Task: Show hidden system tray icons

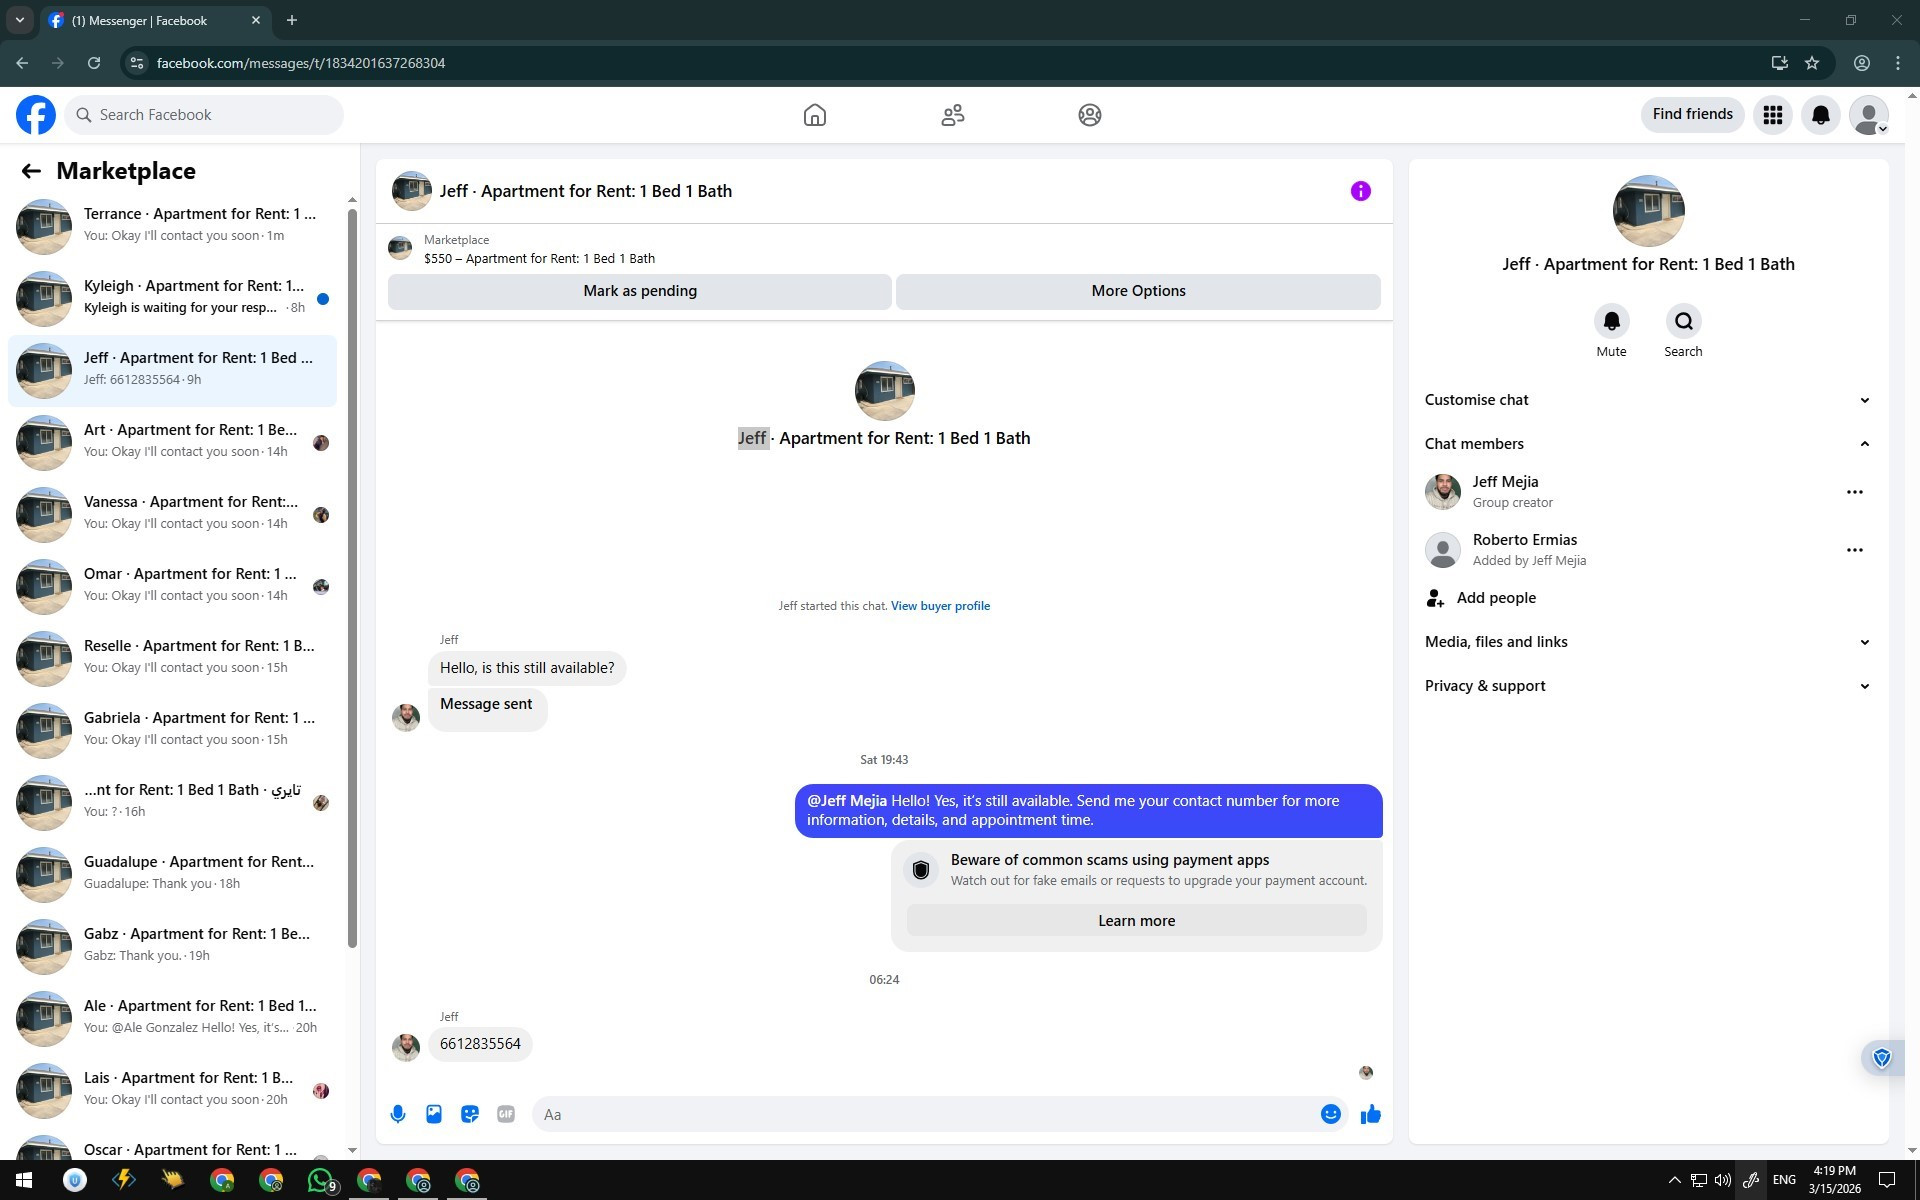Action: tap(1674, 1180)
